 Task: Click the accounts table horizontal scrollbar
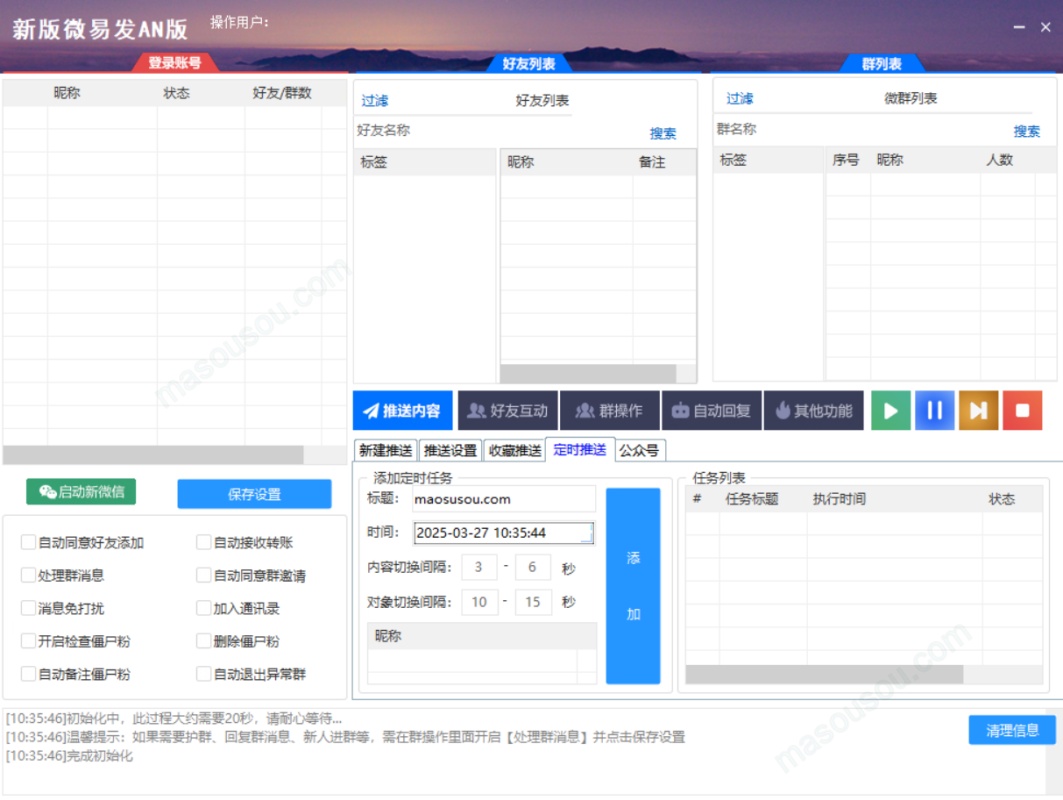[x=153, y=454]
